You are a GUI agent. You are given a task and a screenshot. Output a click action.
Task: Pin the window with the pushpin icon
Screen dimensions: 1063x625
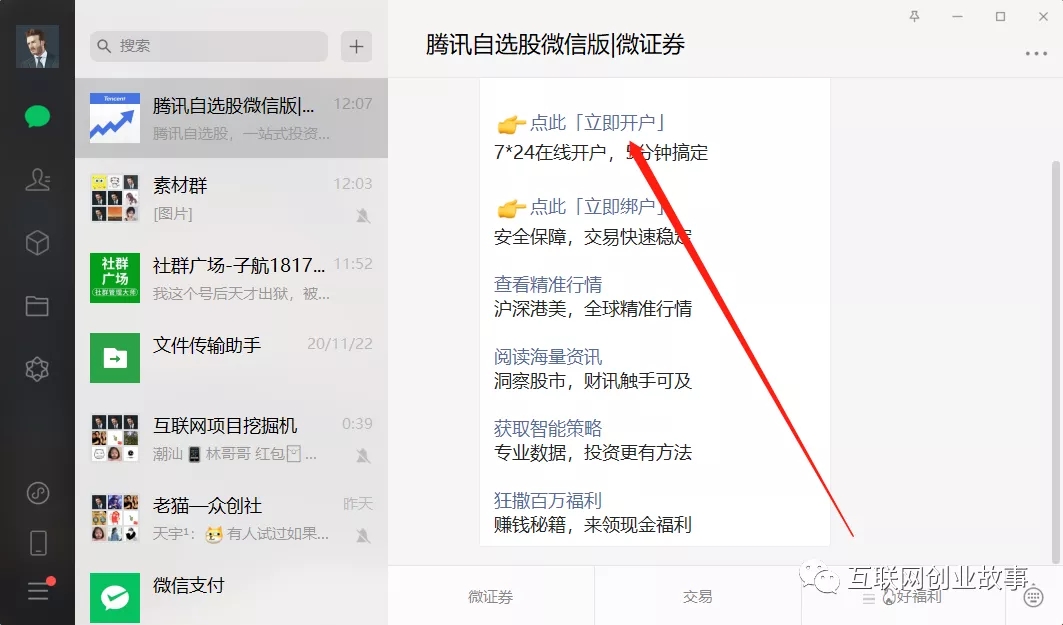tap(915, 17)
